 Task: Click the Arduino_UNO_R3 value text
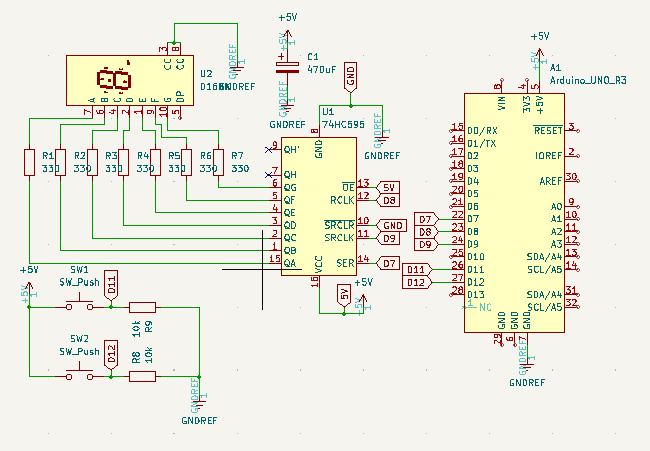[588, 80]
